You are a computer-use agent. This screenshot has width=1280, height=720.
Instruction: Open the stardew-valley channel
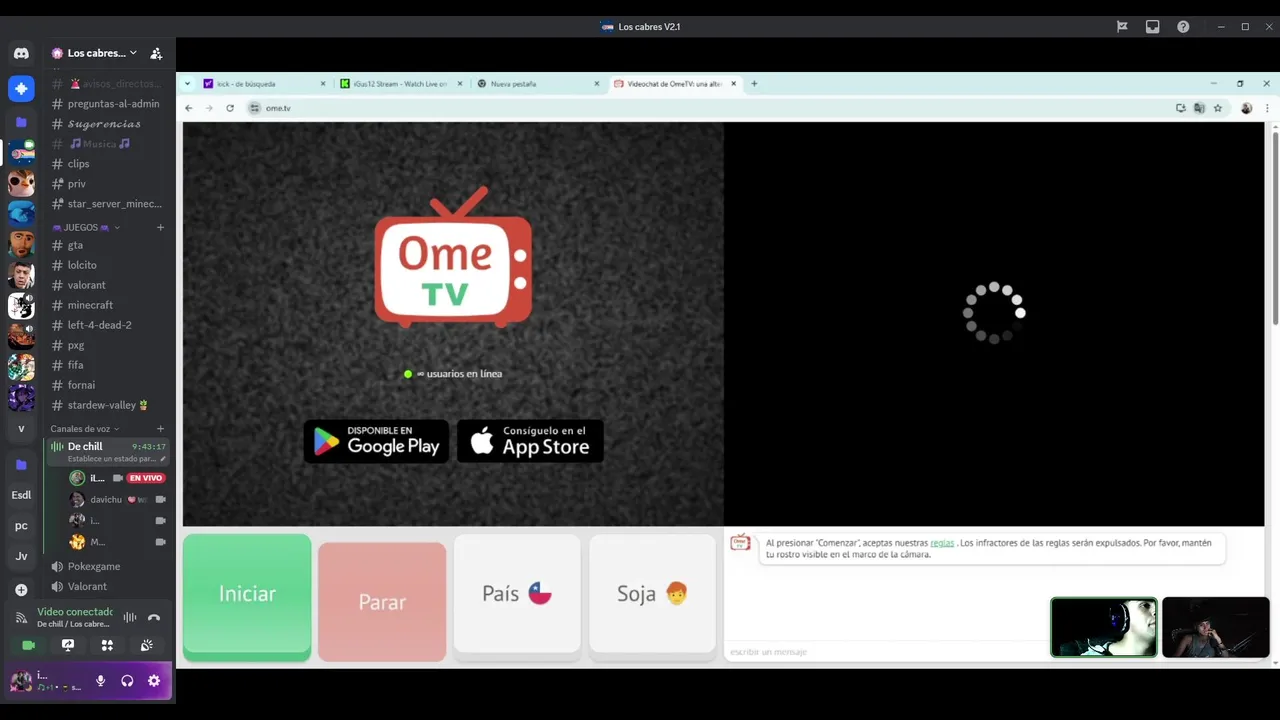click(108, 405)
